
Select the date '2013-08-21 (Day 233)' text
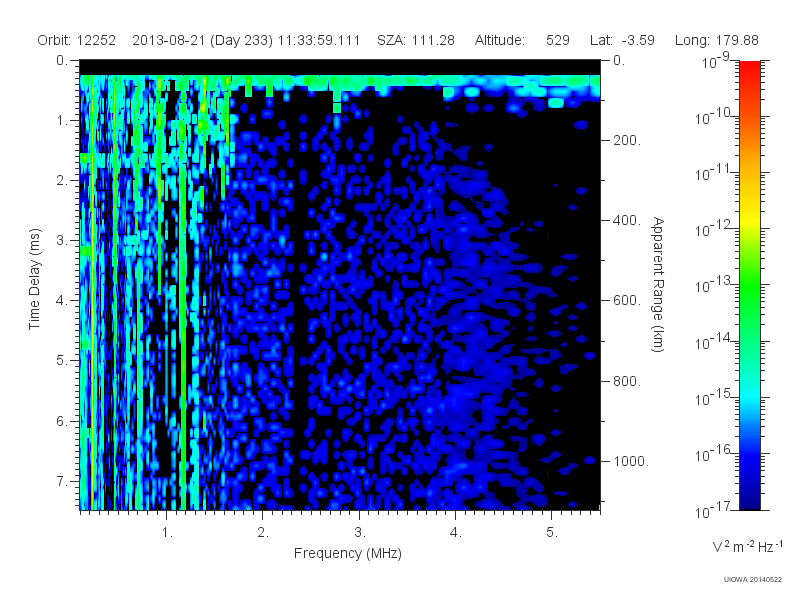coord(203,40)
